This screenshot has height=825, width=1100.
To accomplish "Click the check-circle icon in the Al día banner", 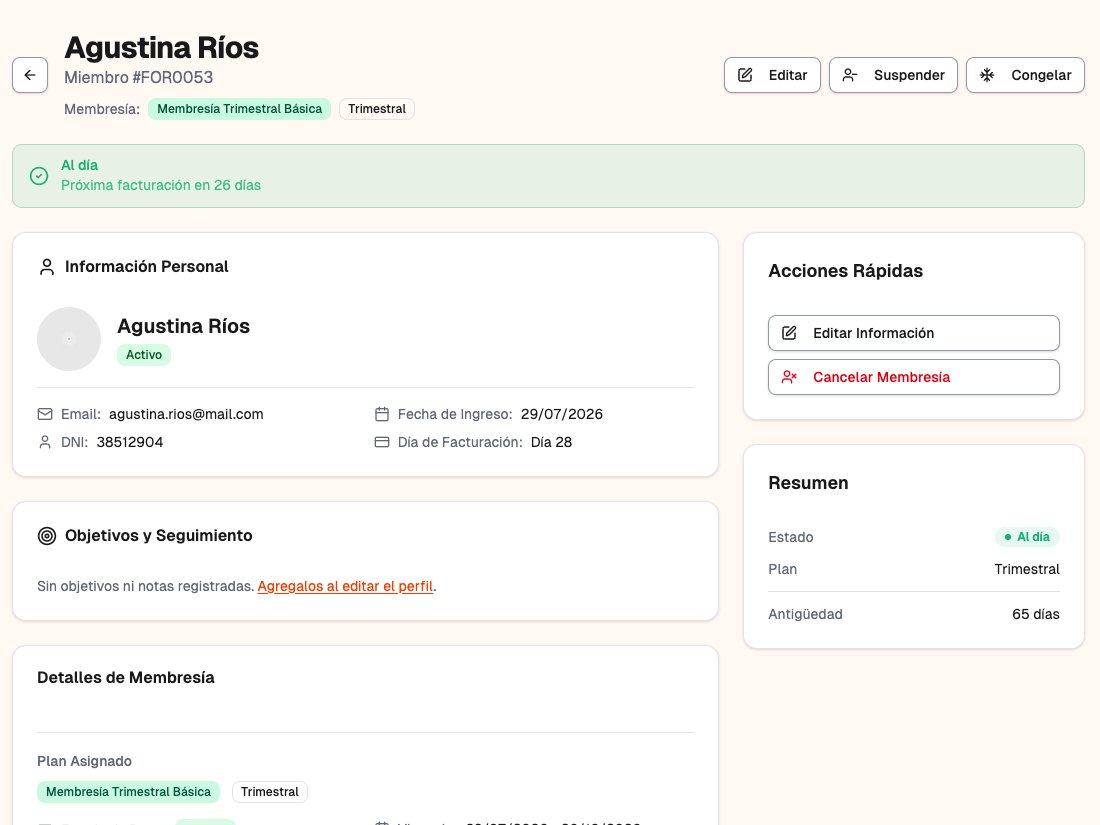I will 39,175.
